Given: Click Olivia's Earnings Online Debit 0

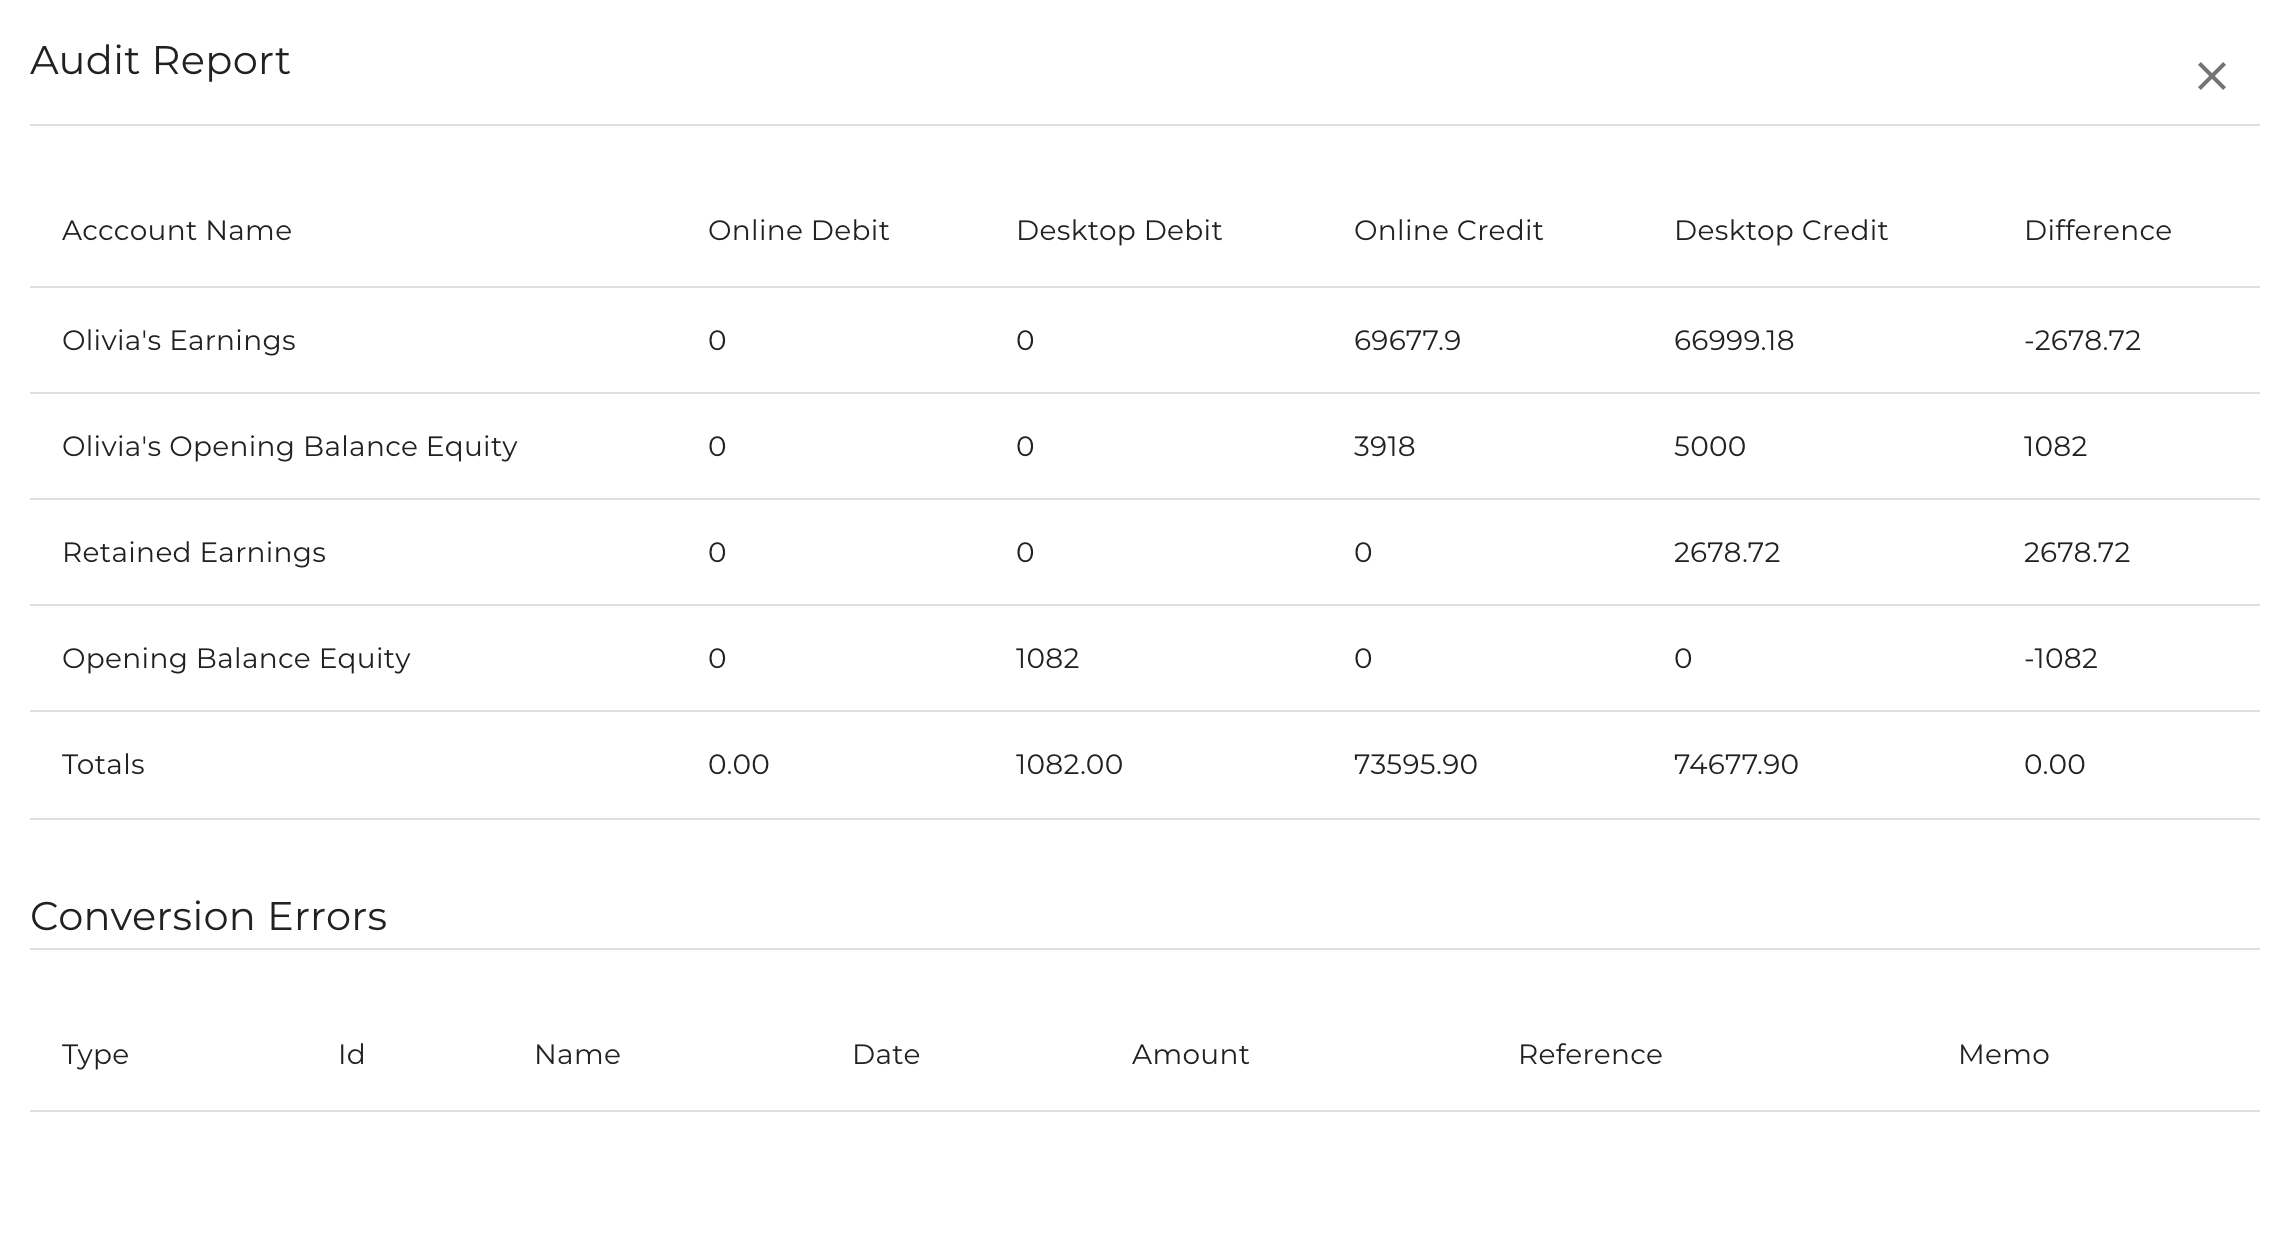Looking at the screenshot, I should pos(717,341).
